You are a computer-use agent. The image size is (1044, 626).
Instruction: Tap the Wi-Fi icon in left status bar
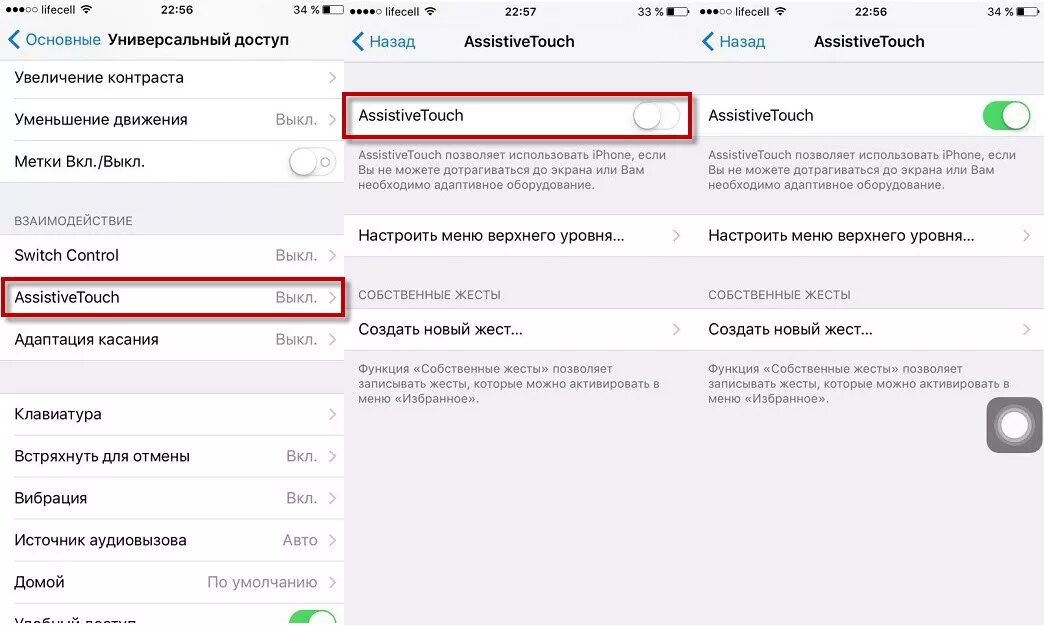click(87, 10)
